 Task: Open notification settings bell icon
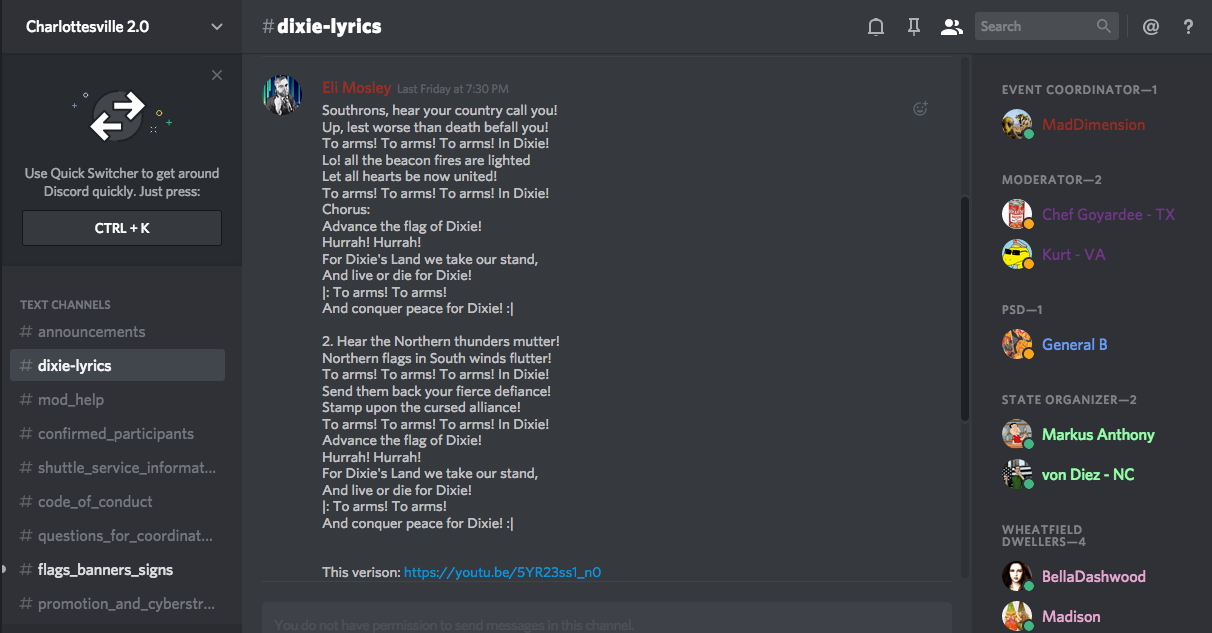(876, 27)
